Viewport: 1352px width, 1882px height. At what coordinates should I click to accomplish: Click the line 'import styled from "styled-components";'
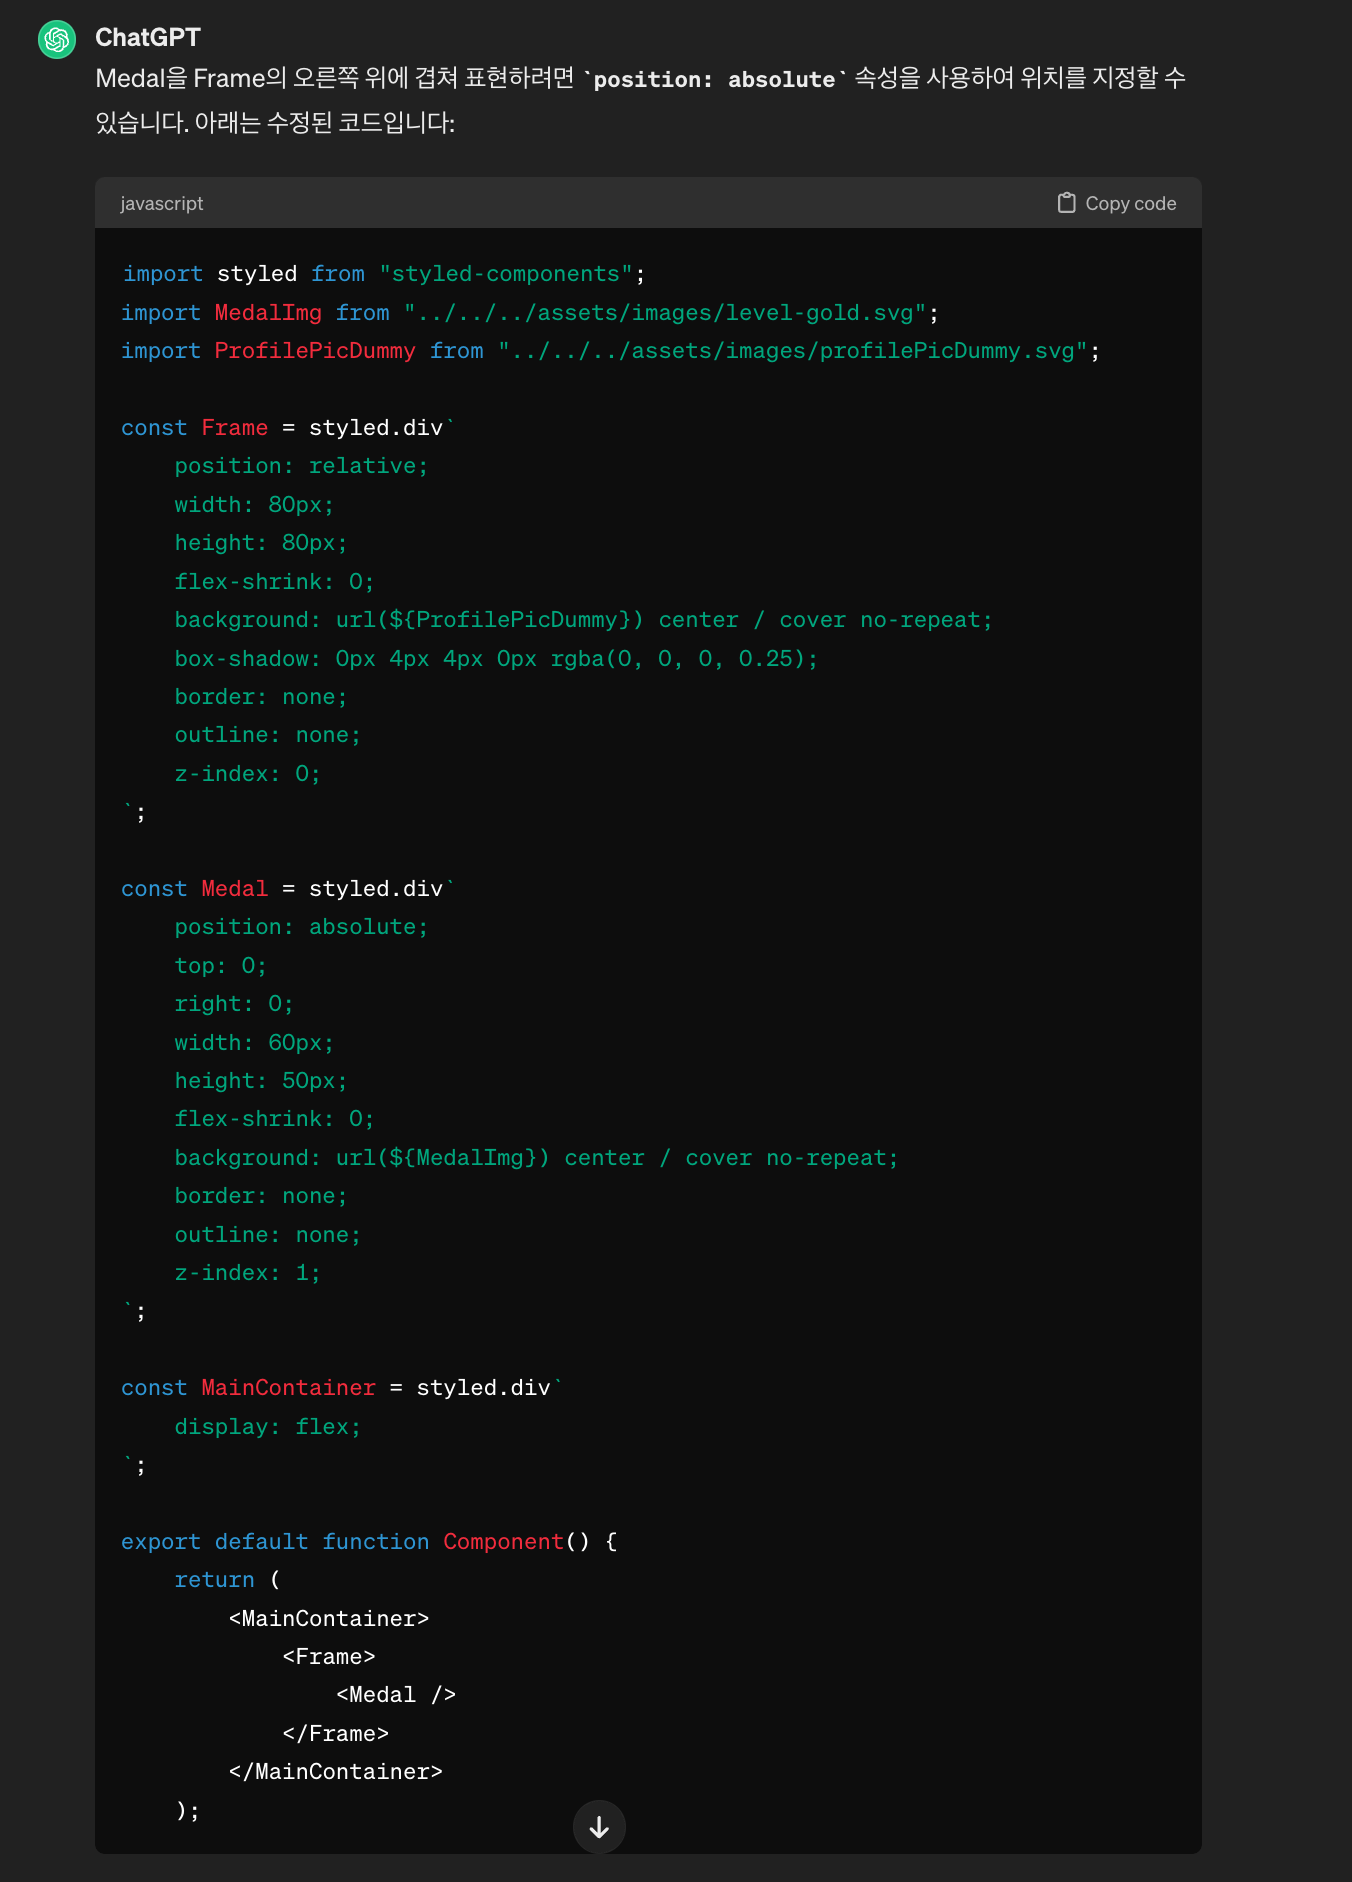[x=384, y=274]
